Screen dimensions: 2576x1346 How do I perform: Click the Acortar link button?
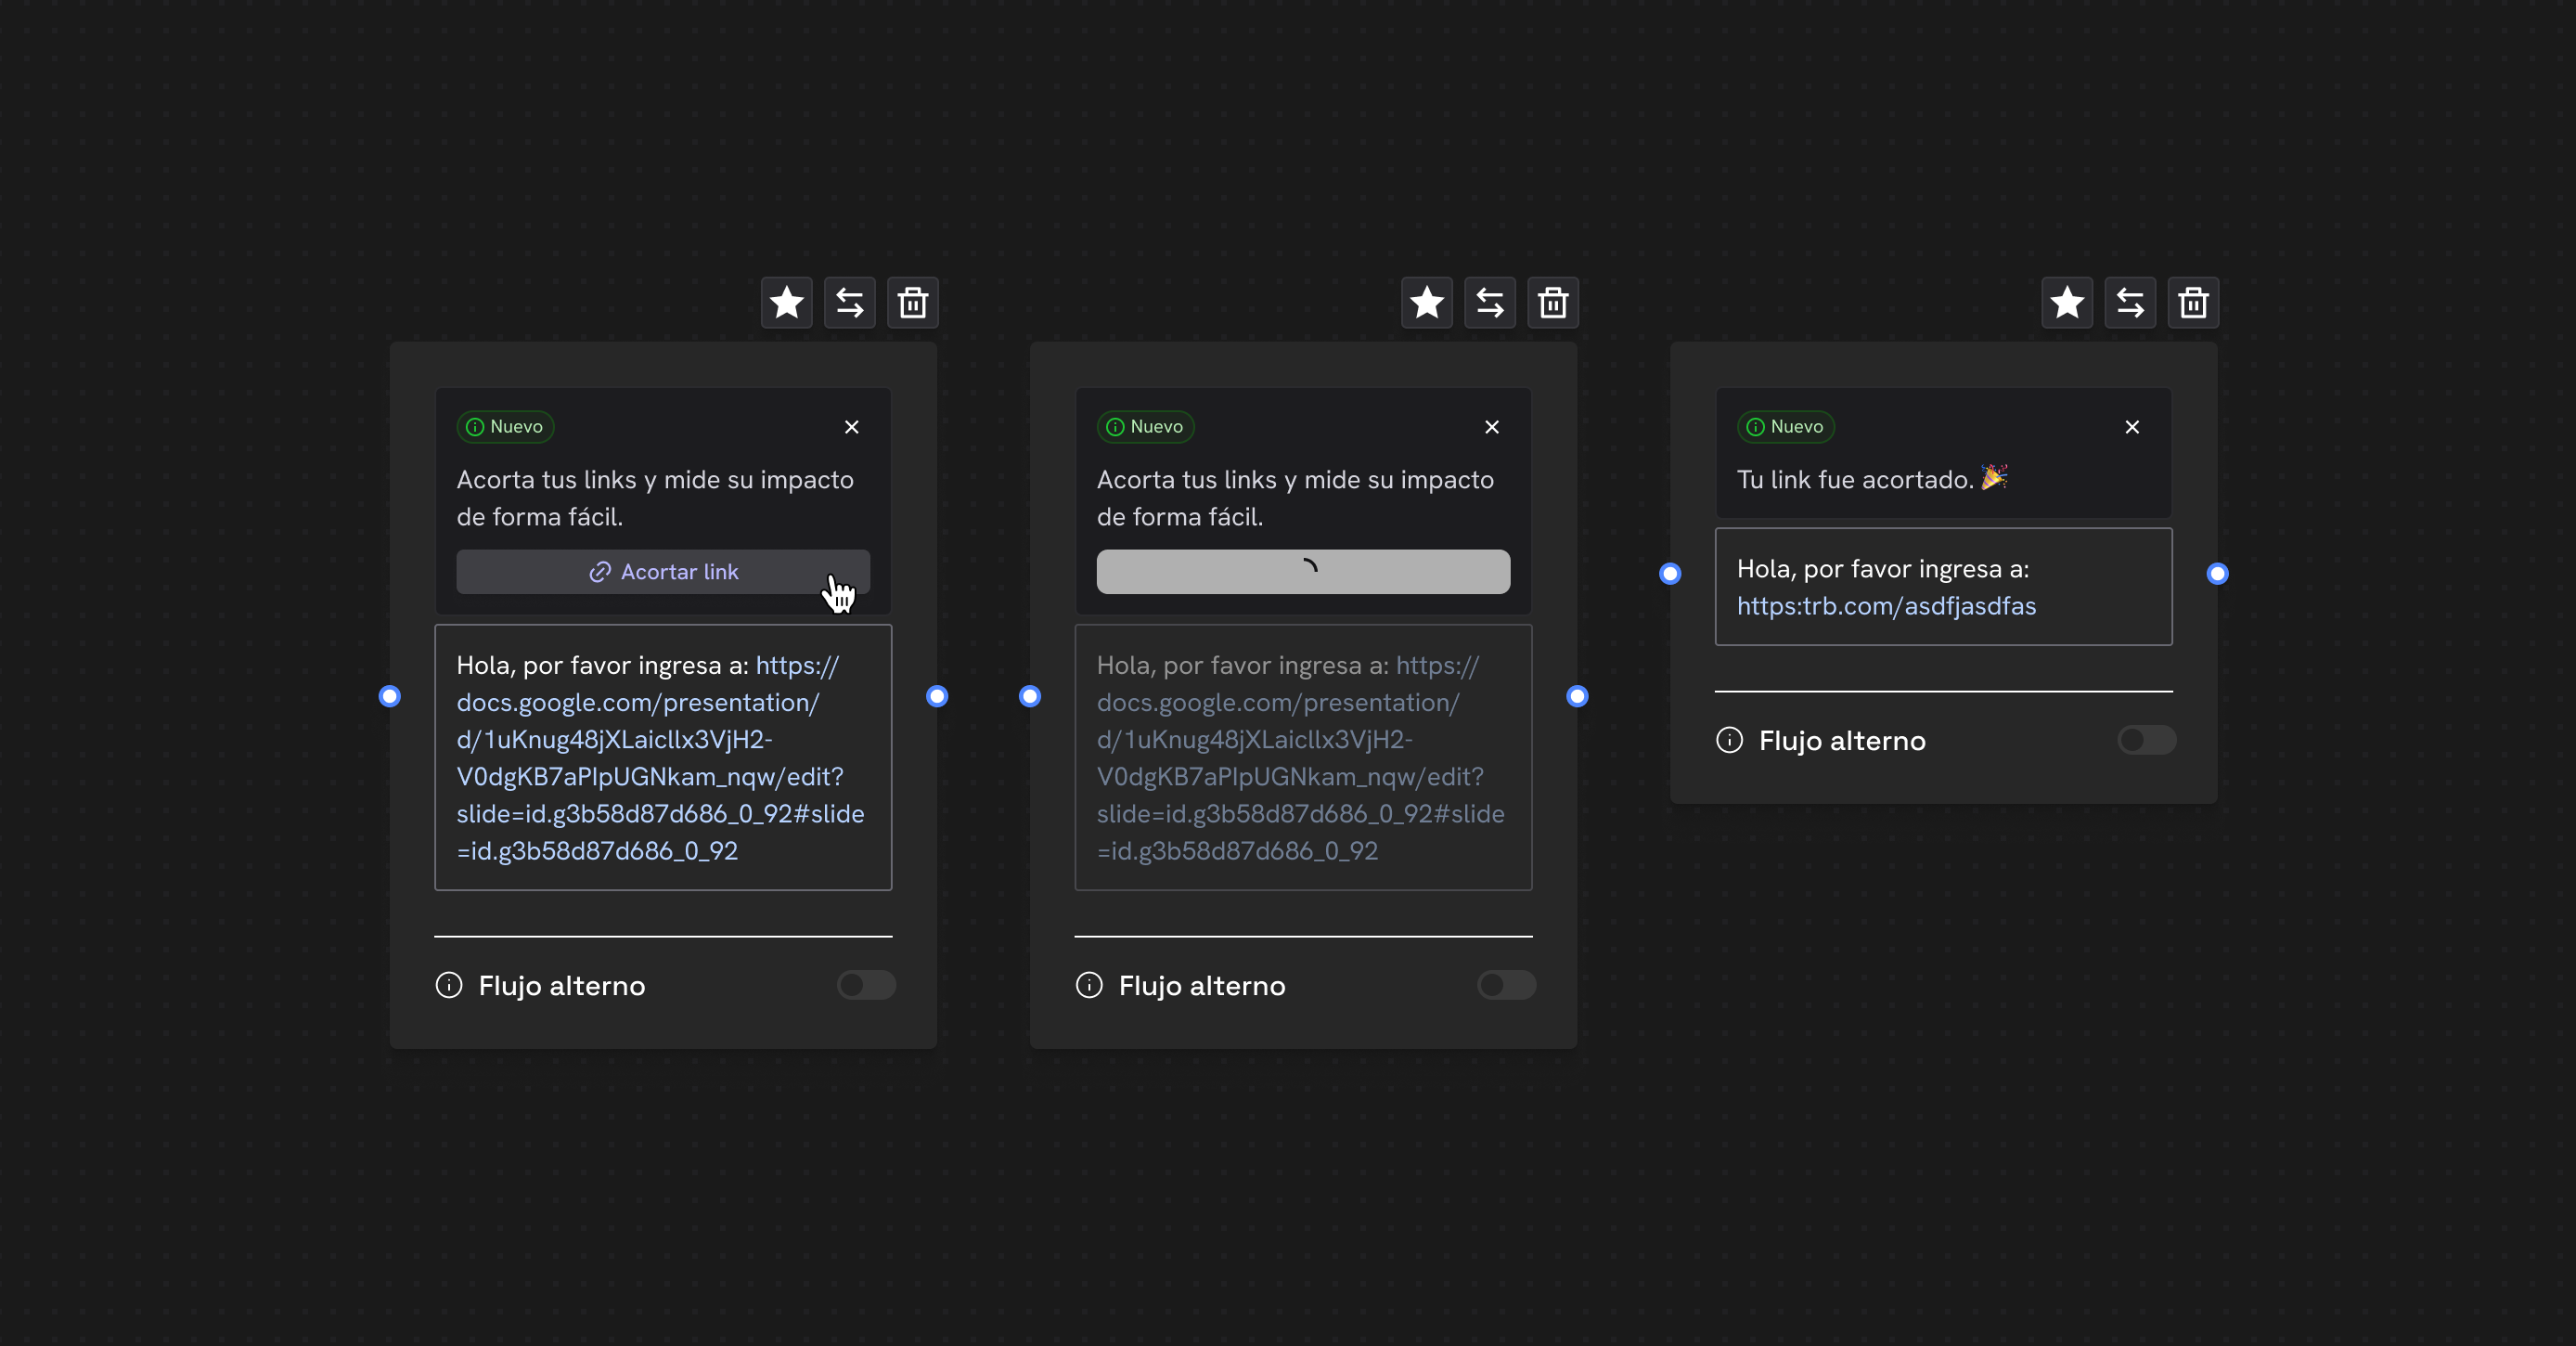663,571
